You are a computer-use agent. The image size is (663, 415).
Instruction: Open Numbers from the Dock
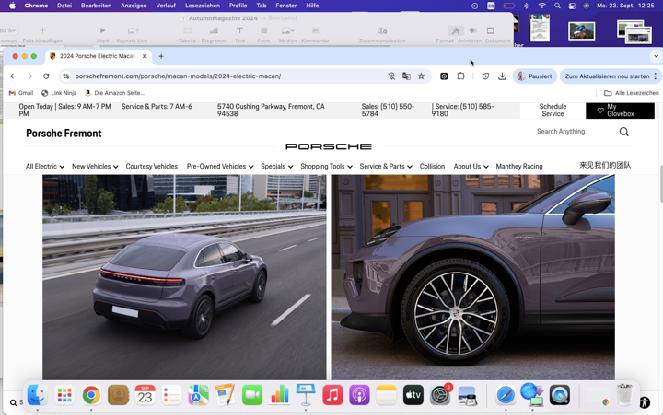279,395
